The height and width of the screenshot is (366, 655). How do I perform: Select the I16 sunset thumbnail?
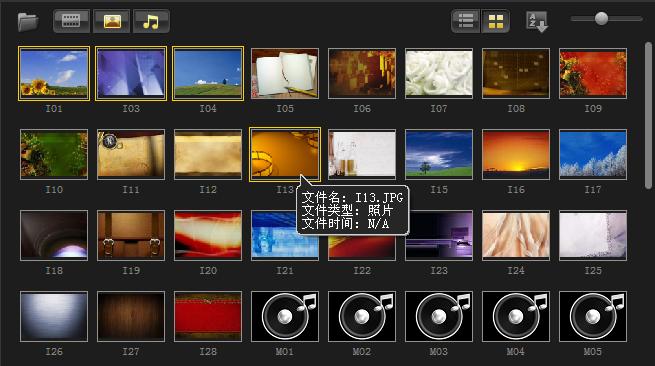[x=516, y=155]
